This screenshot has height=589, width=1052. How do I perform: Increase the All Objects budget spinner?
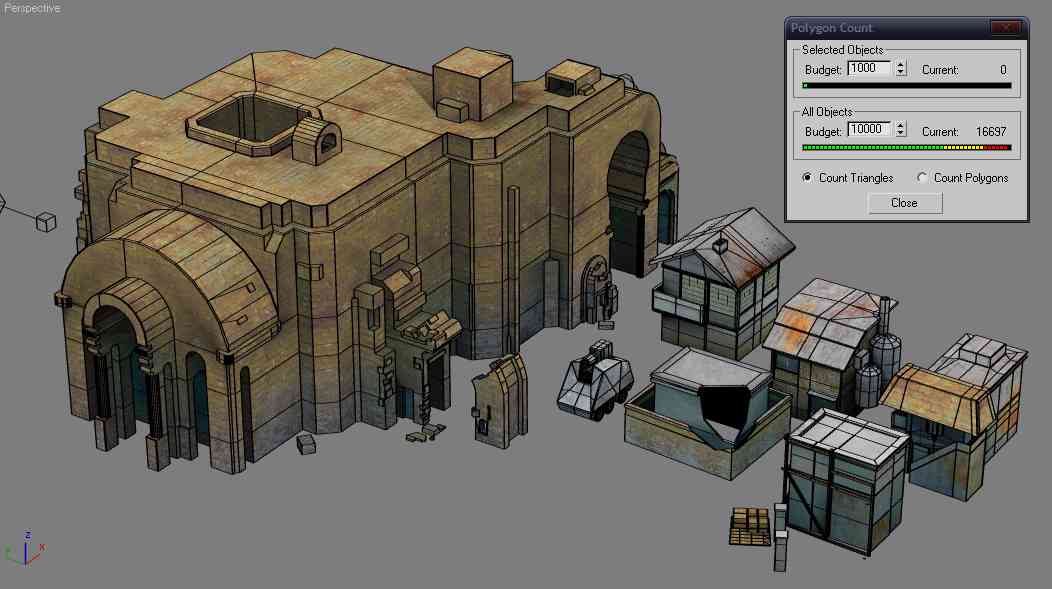coord(901,125)
